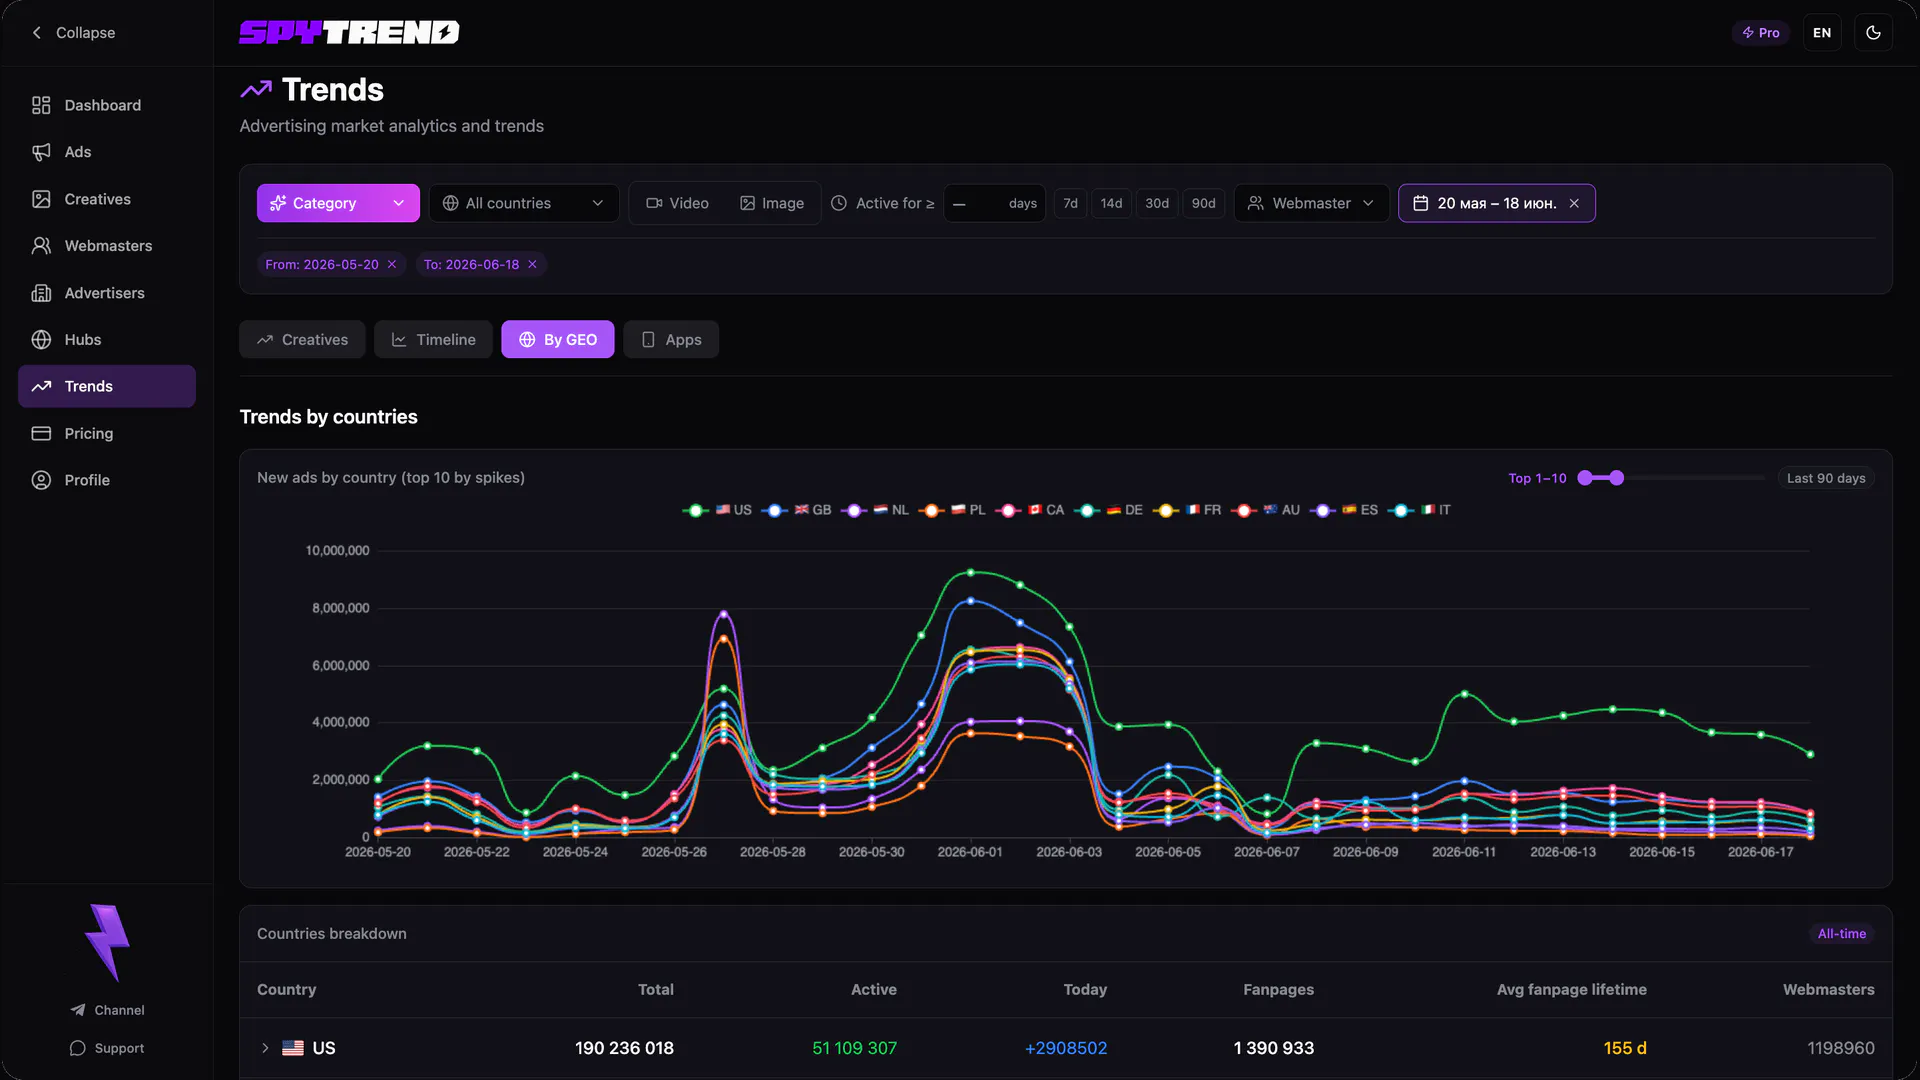Click the Active-for days input field
The image size is (1920, 1080).
994,203
